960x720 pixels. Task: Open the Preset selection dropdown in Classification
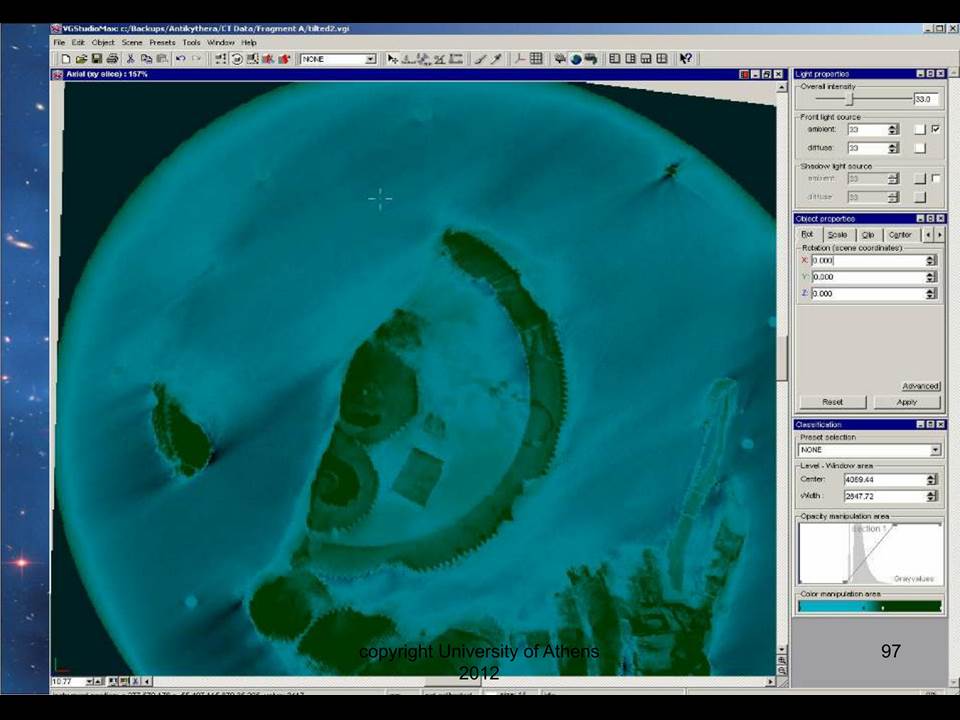935,450
